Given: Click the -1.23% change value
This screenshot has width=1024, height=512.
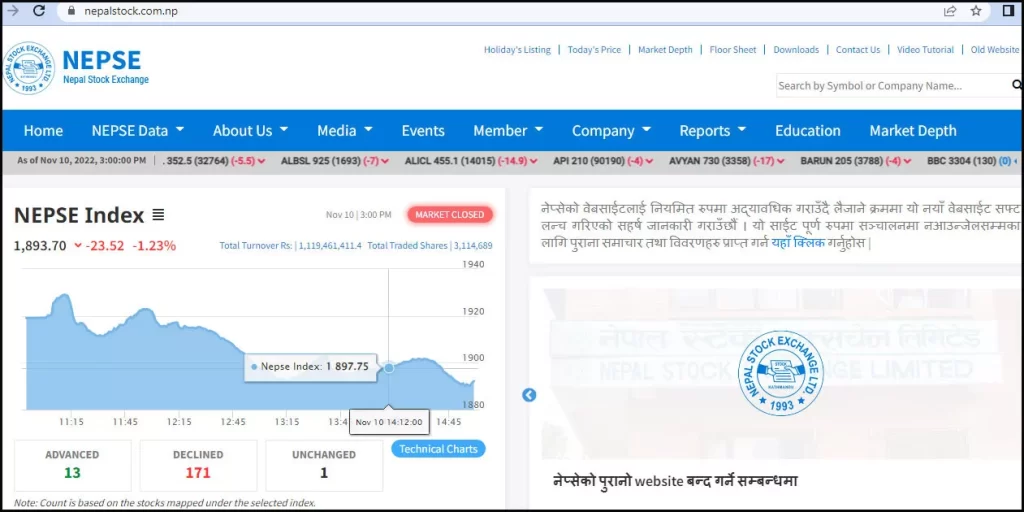Looking at the screenshot, I should [x=154, y=246].
